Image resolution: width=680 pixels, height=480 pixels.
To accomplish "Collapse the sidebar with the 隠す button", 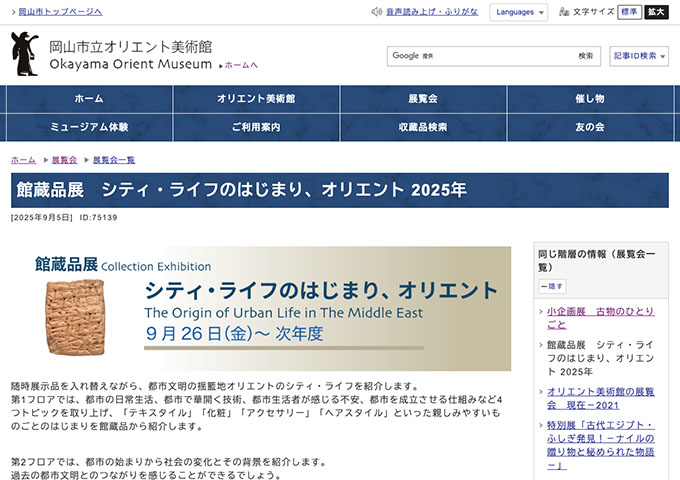I will (x=552, y=286).
